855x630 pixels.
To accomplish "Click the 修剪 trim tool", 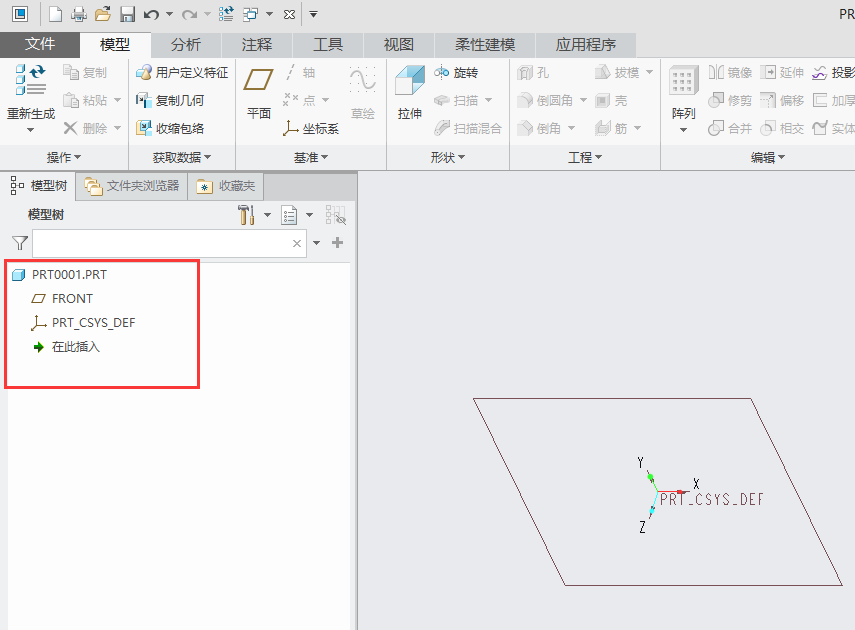I will [x=730, y=100].
